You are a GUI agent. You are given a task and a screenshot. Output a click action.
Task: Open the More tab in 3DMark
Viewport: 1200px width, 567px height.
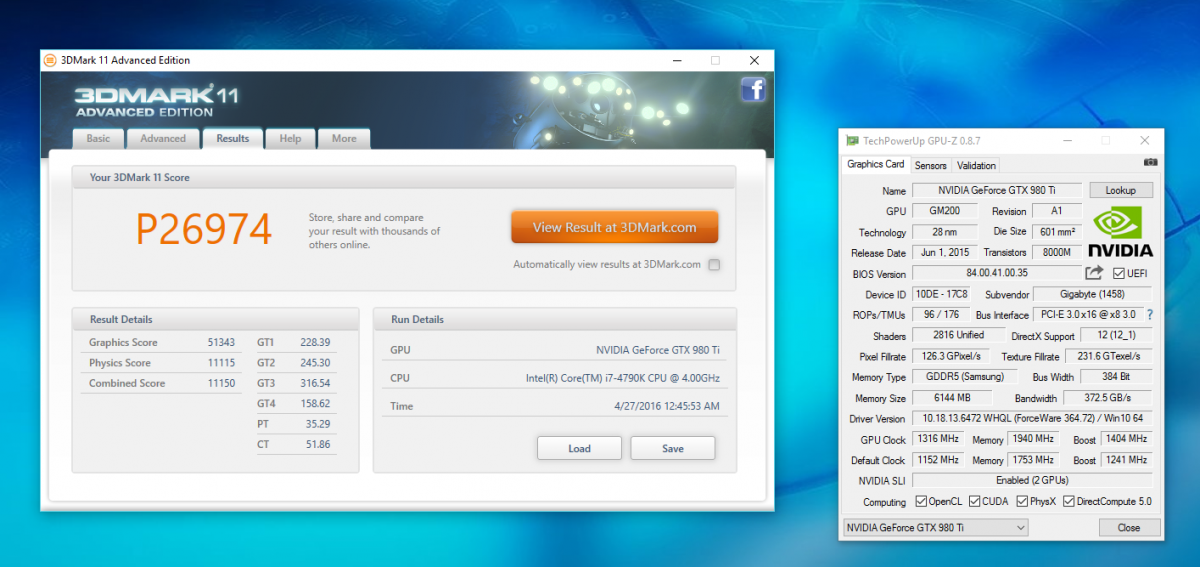point(344,139)
